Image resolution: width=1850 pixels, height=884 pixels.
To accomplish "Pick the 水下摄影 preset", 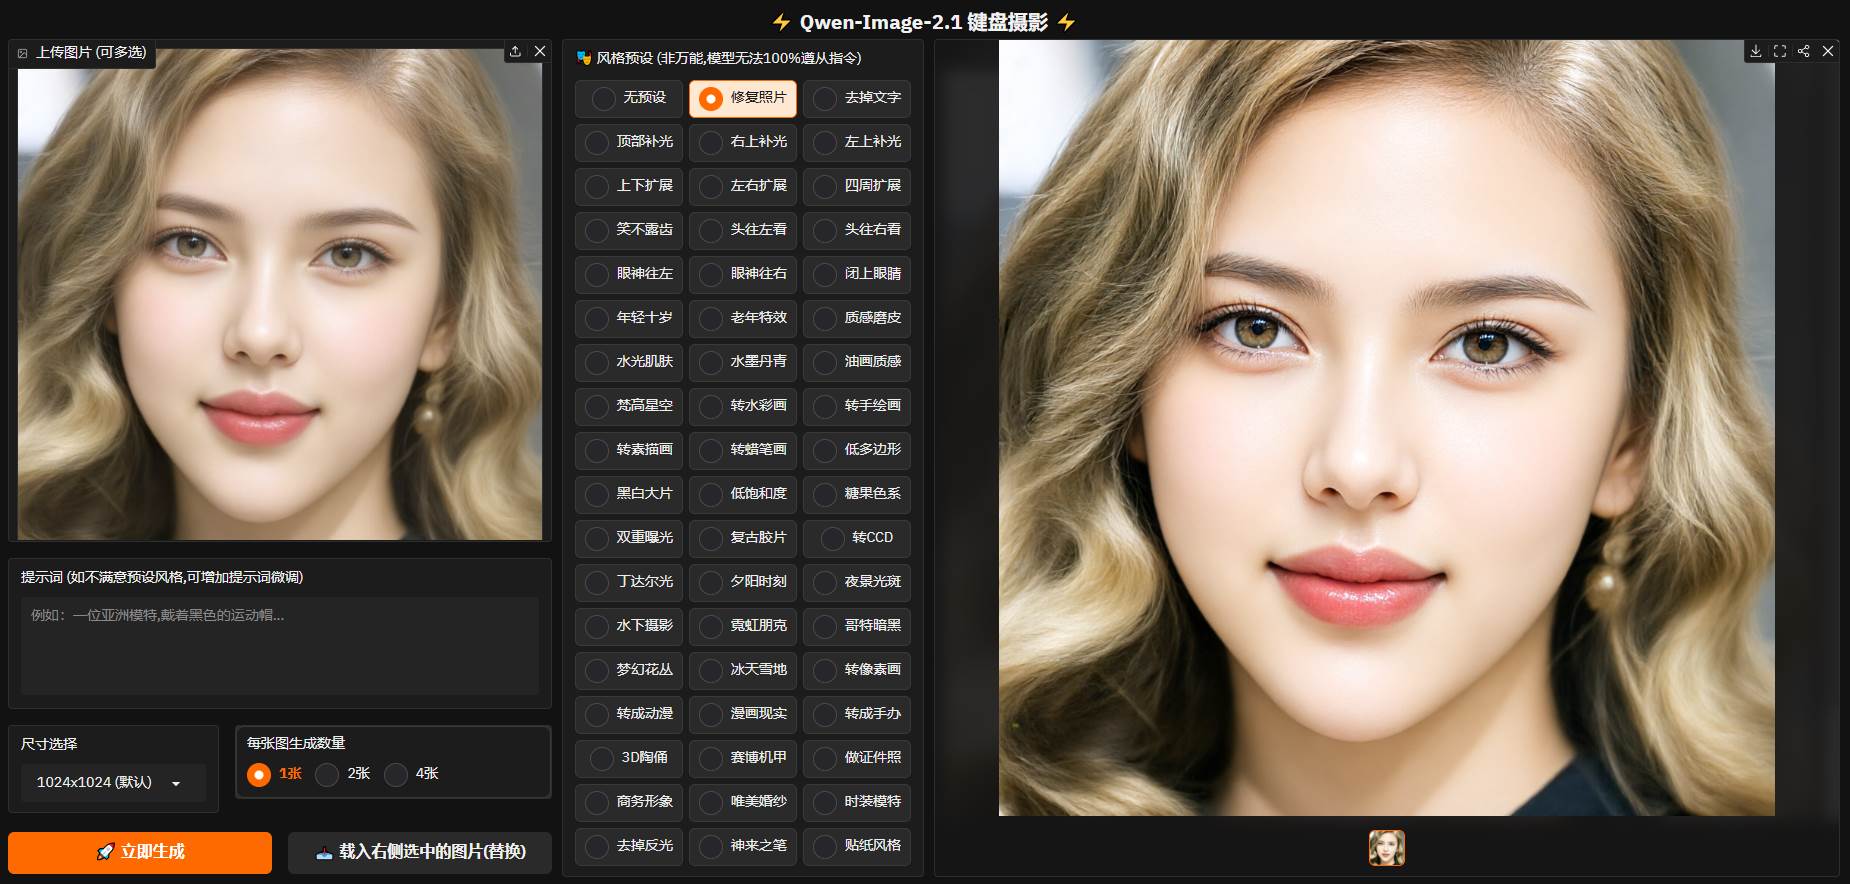I will [629, 626].
